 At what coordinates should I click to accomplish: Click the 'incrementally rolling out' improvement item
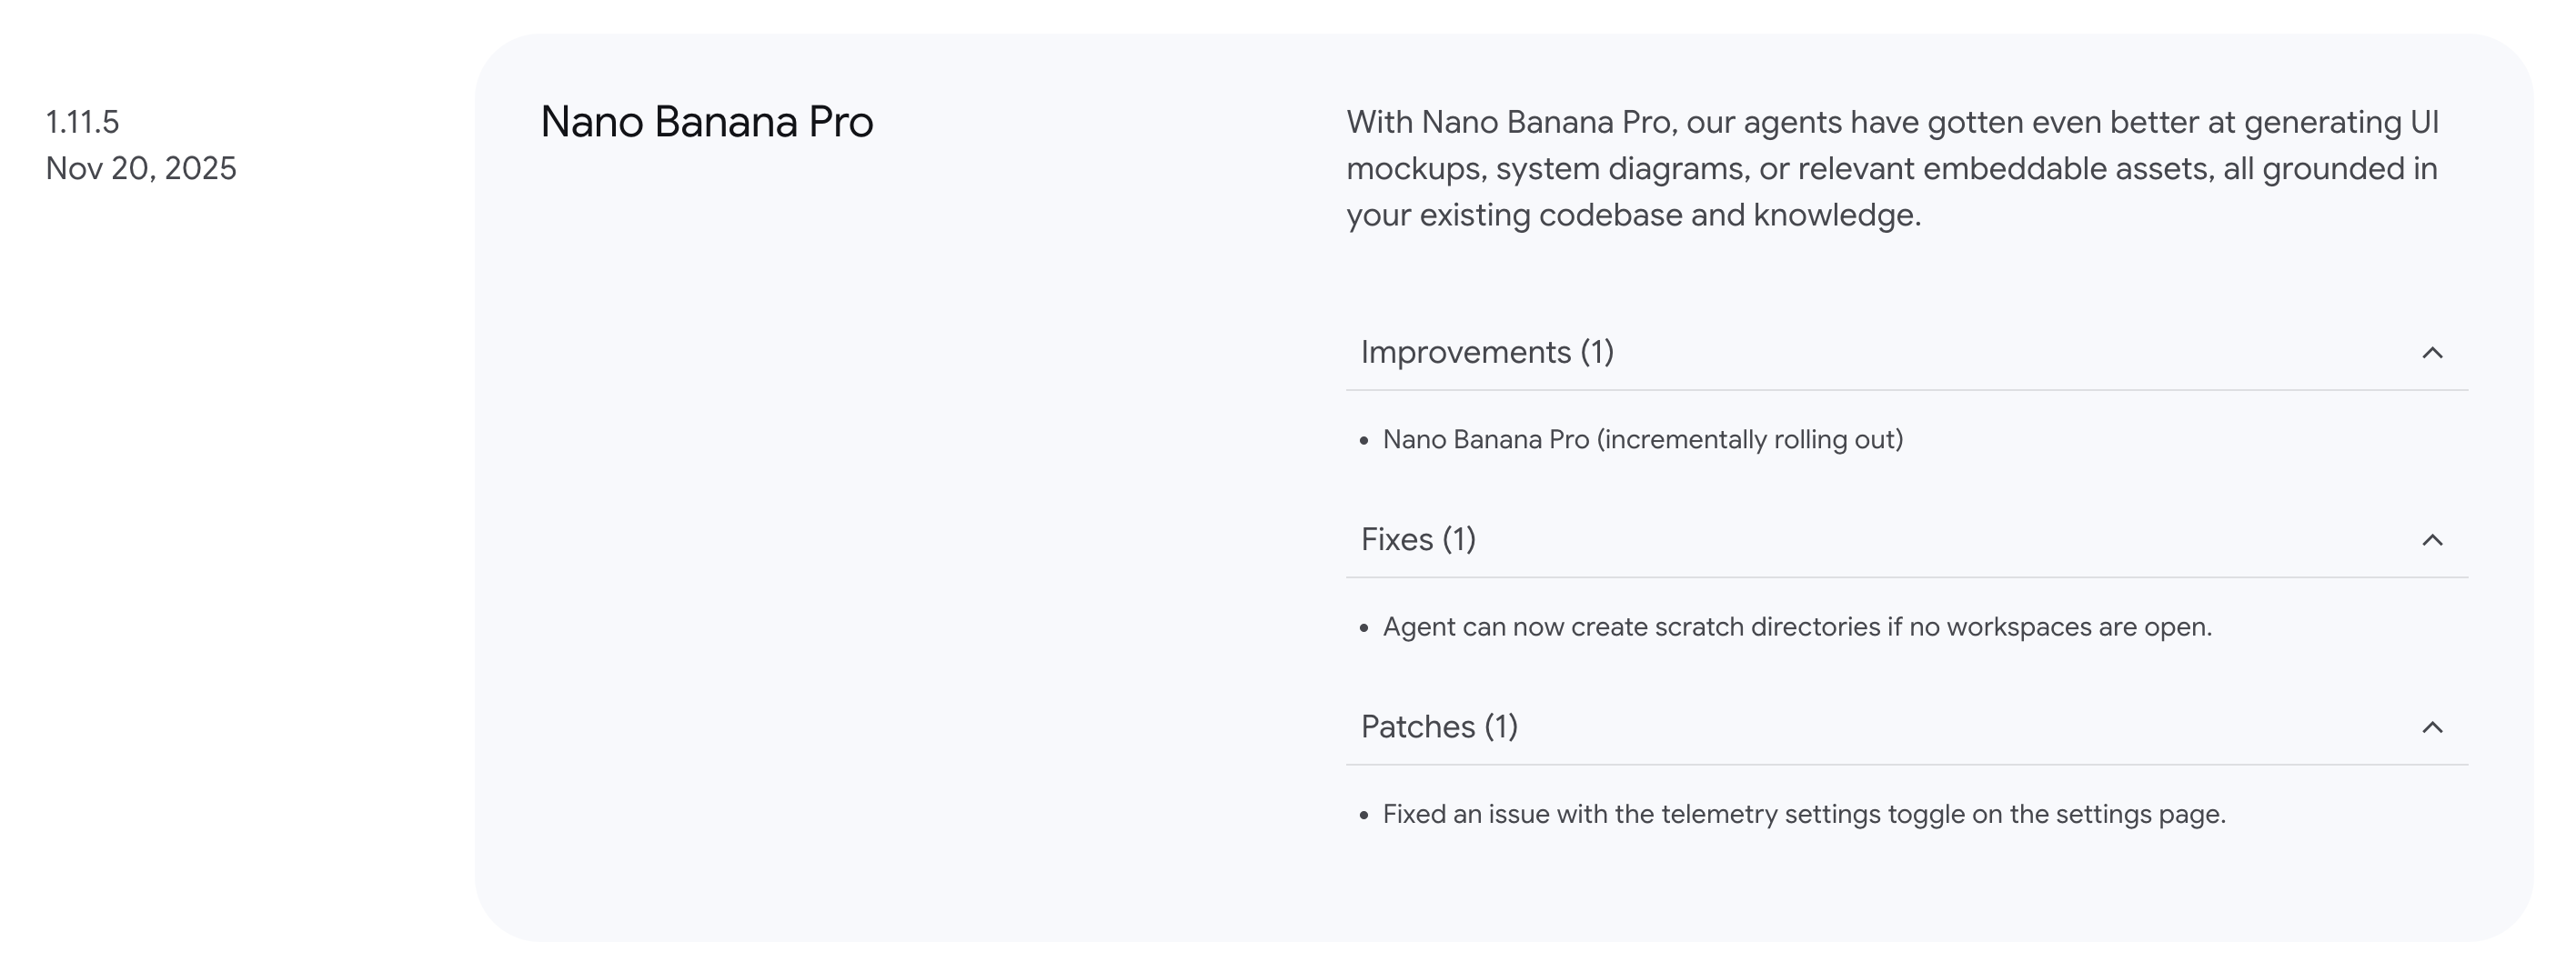1642,440
